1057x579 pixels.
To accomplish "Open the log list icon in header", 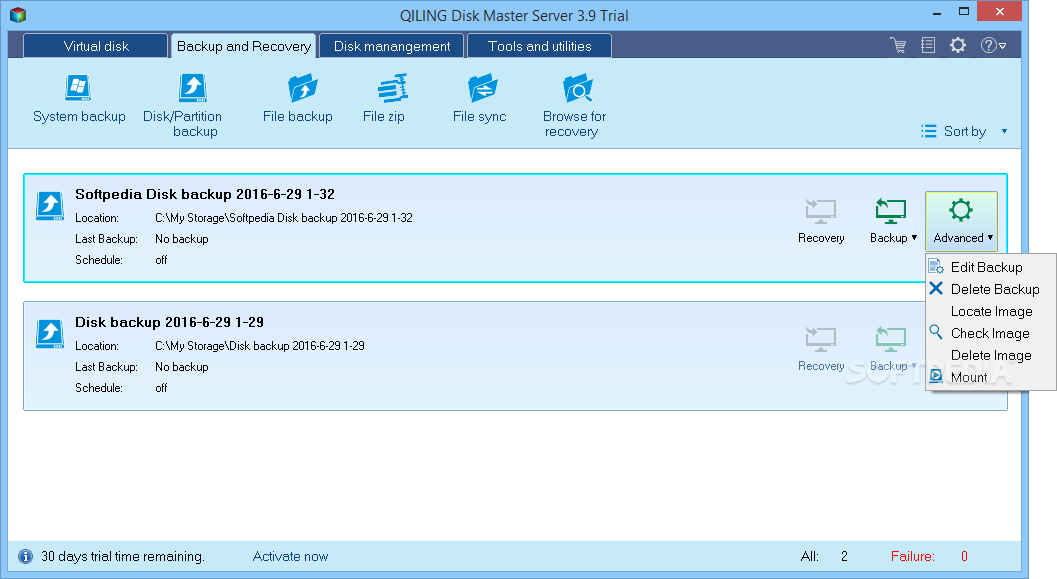I will pos(928,45).
